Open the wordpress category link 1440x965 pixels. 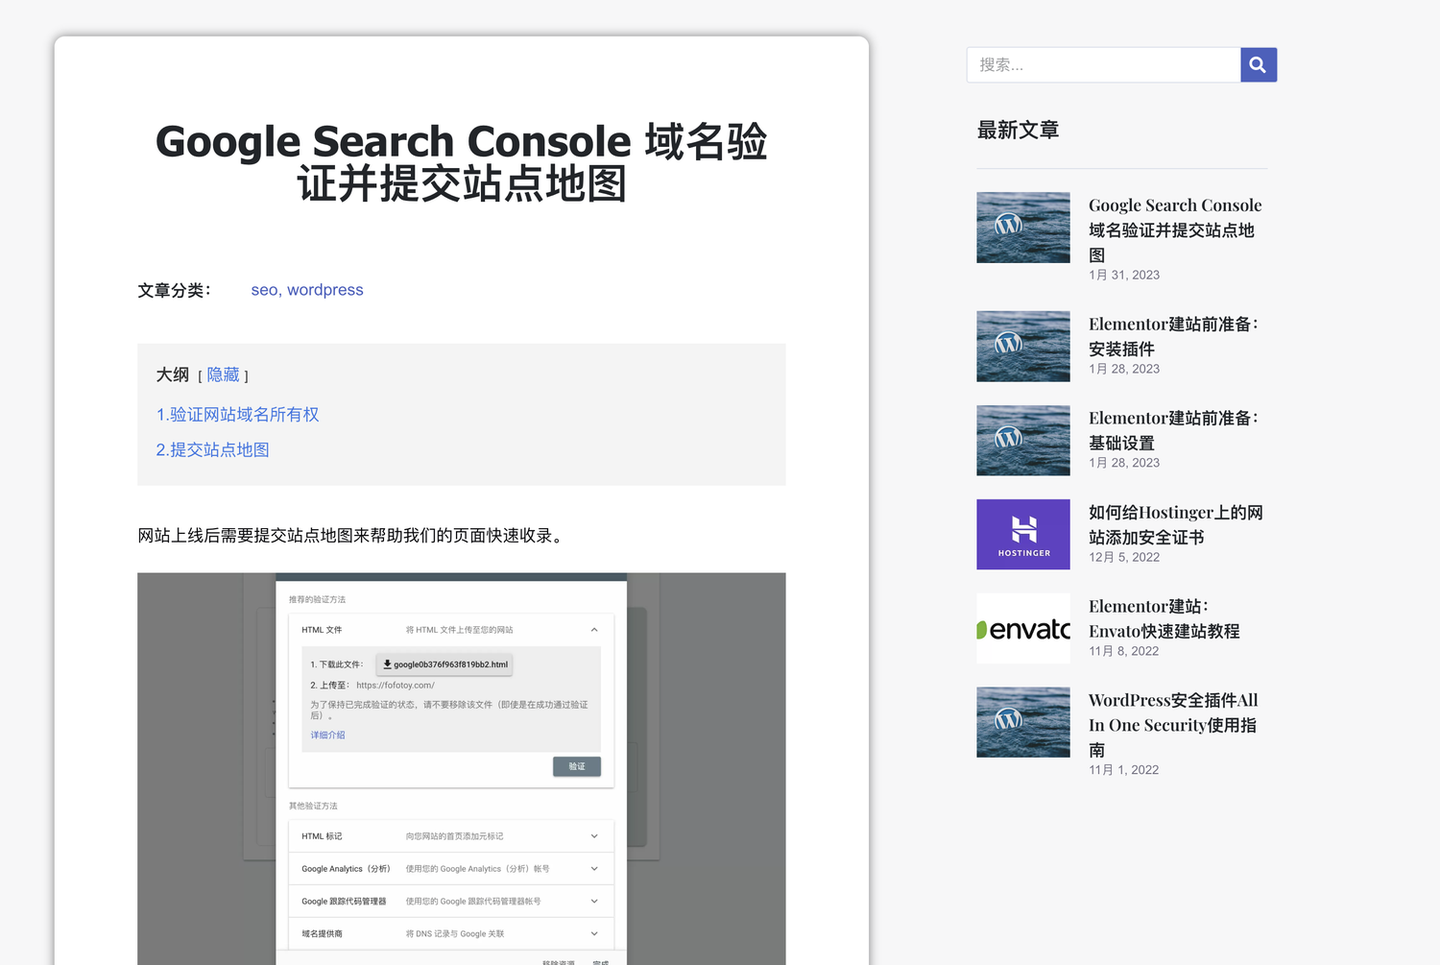325,290
